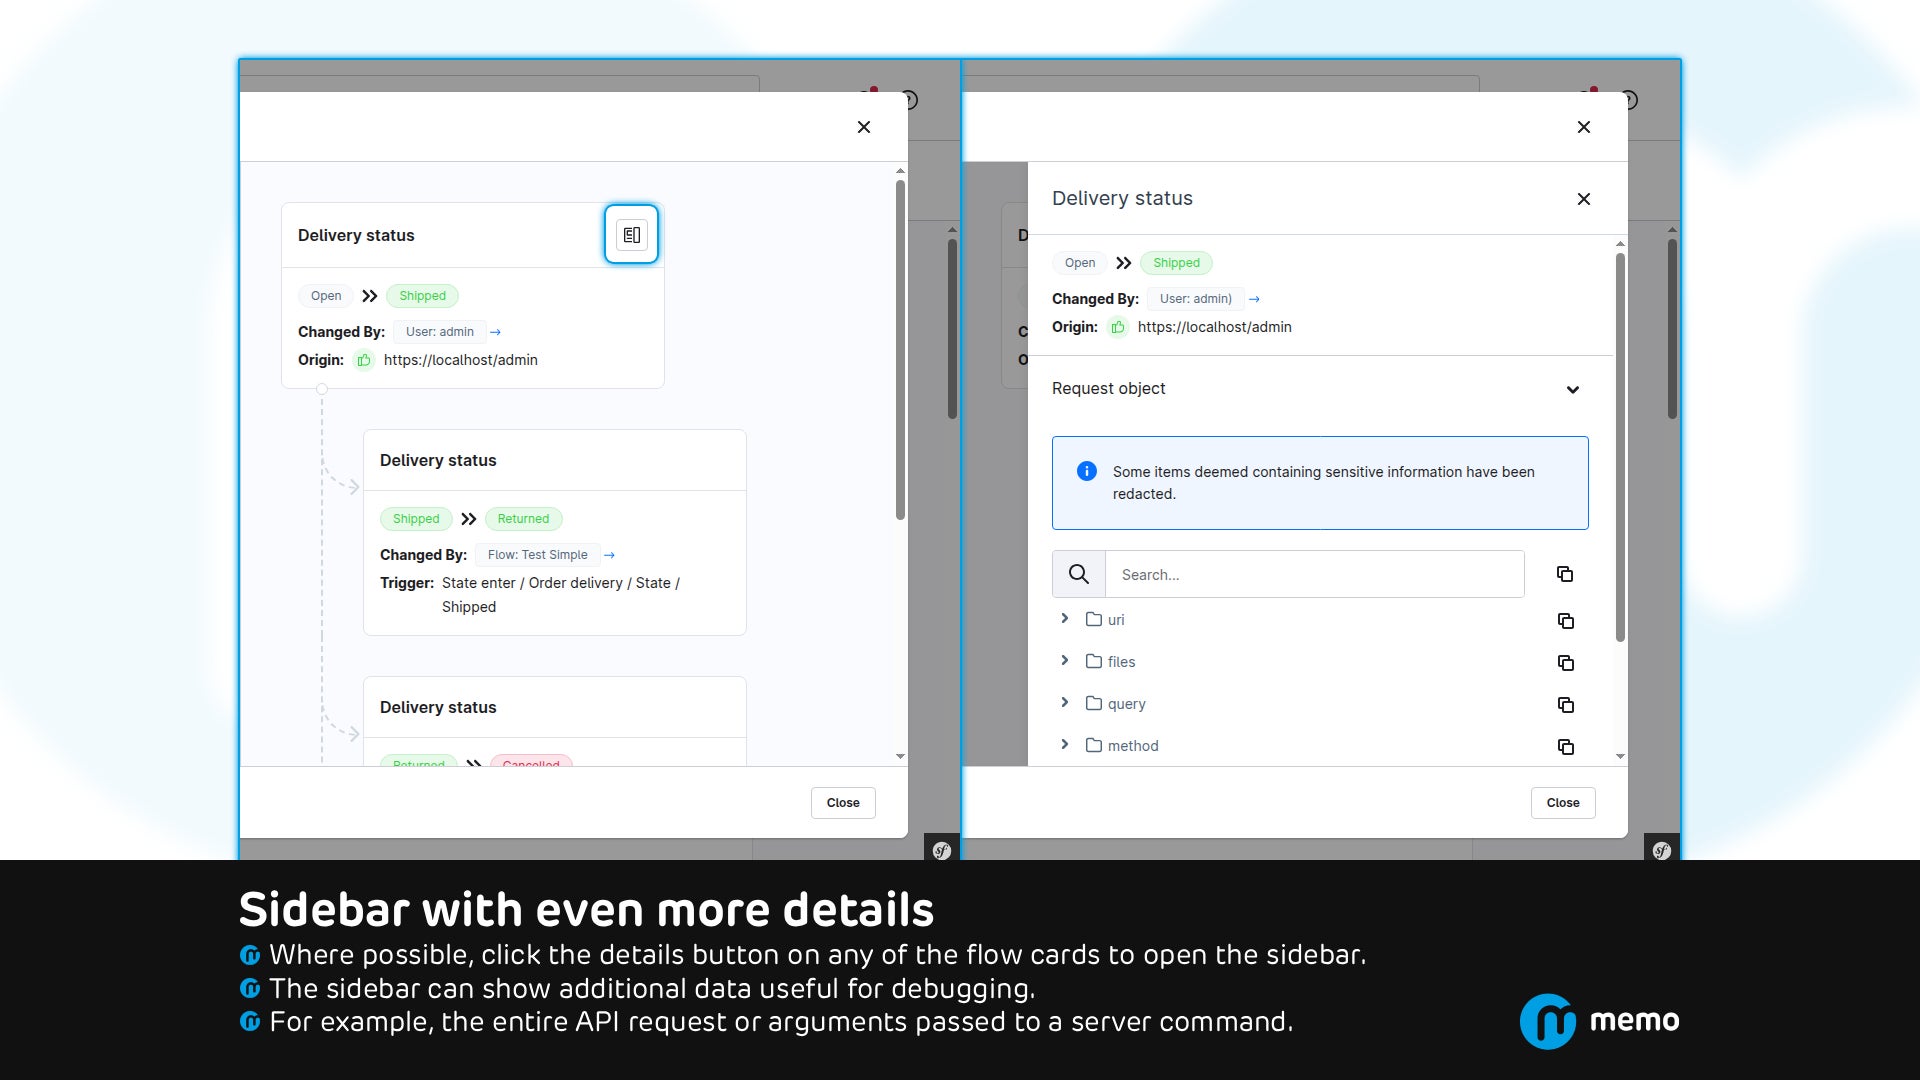Close the left flow modal with X
The image size is (1920, 1080).
[864, 127]
